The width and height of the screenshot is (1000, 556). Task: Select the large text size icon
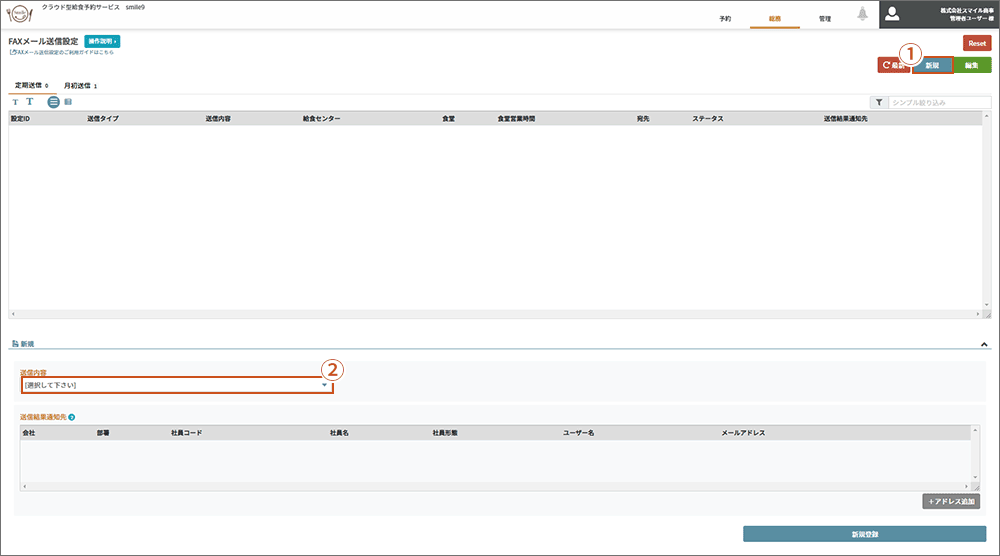pyautogui.click(x=30, y=102)
